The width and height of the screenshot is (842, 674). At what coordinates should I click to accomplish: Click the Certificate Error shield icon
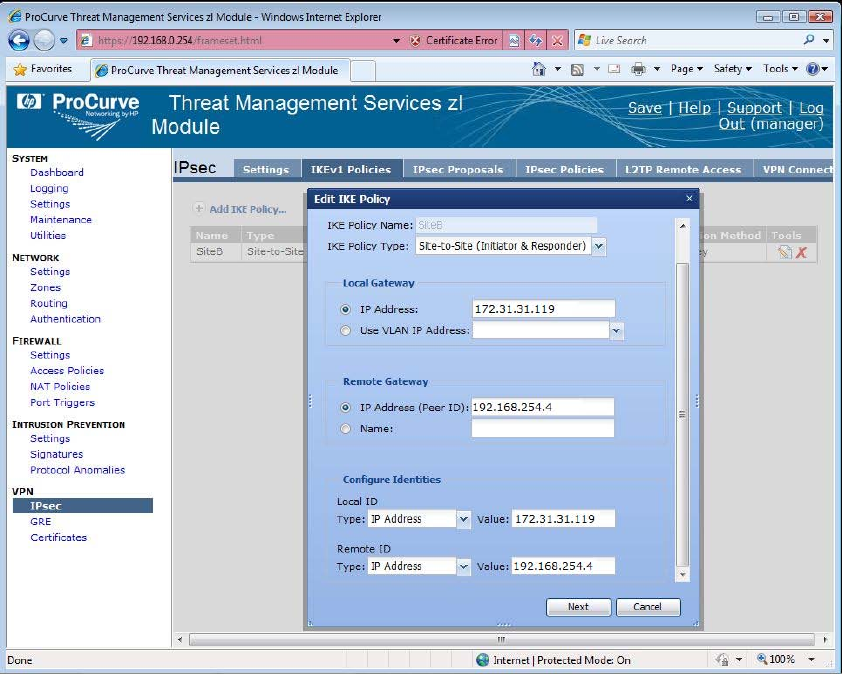pyautogui.click(x=415, y=40)
